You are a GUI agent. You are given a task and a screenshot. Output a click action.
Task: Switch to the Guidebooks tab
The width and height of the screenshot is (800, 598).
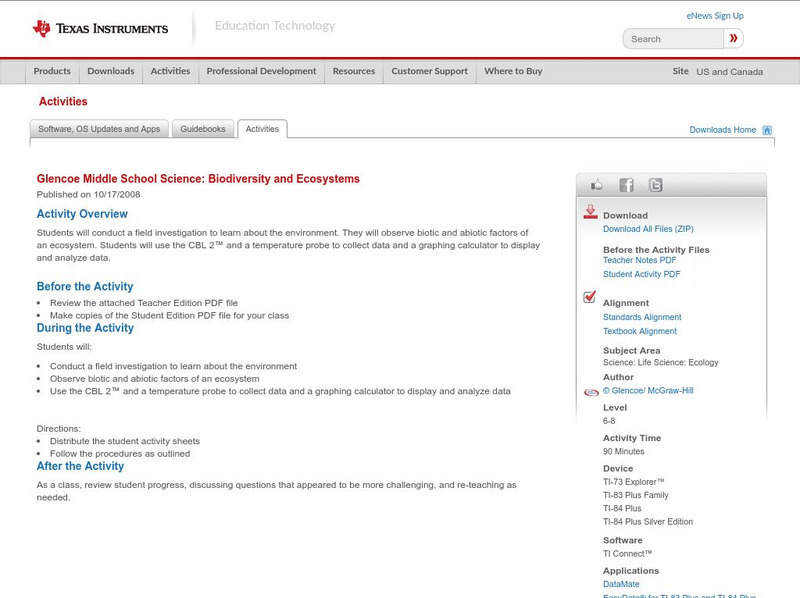click(203, 129)
